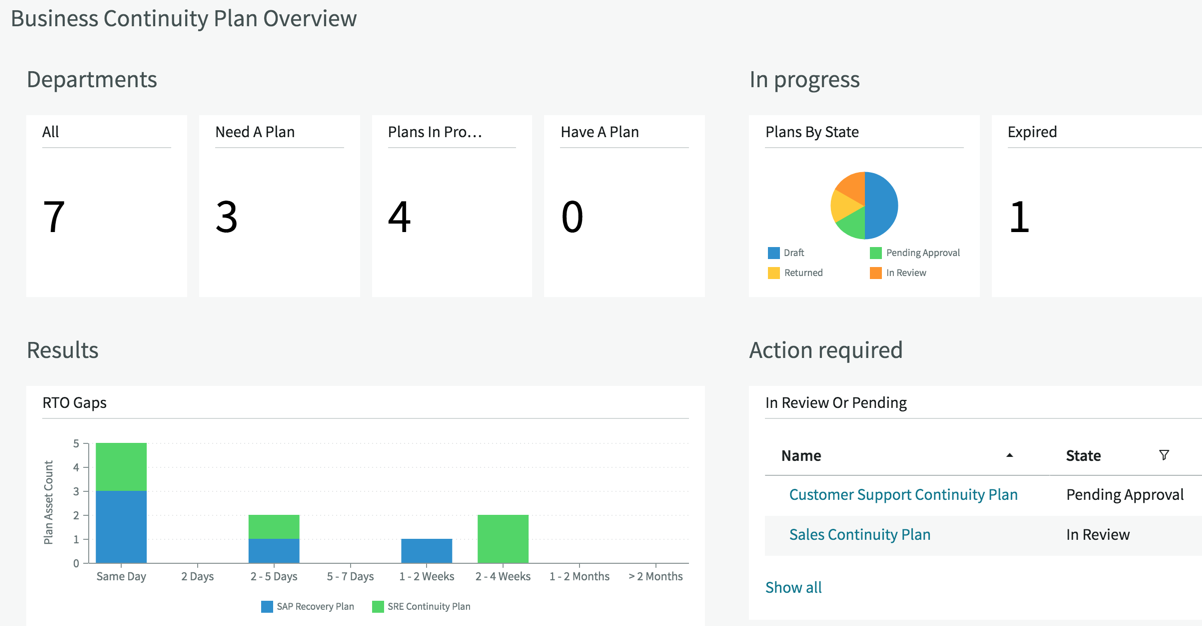
Task: Click the Same Day axis label
Action: pyautogui.click(x=121, y=577)
